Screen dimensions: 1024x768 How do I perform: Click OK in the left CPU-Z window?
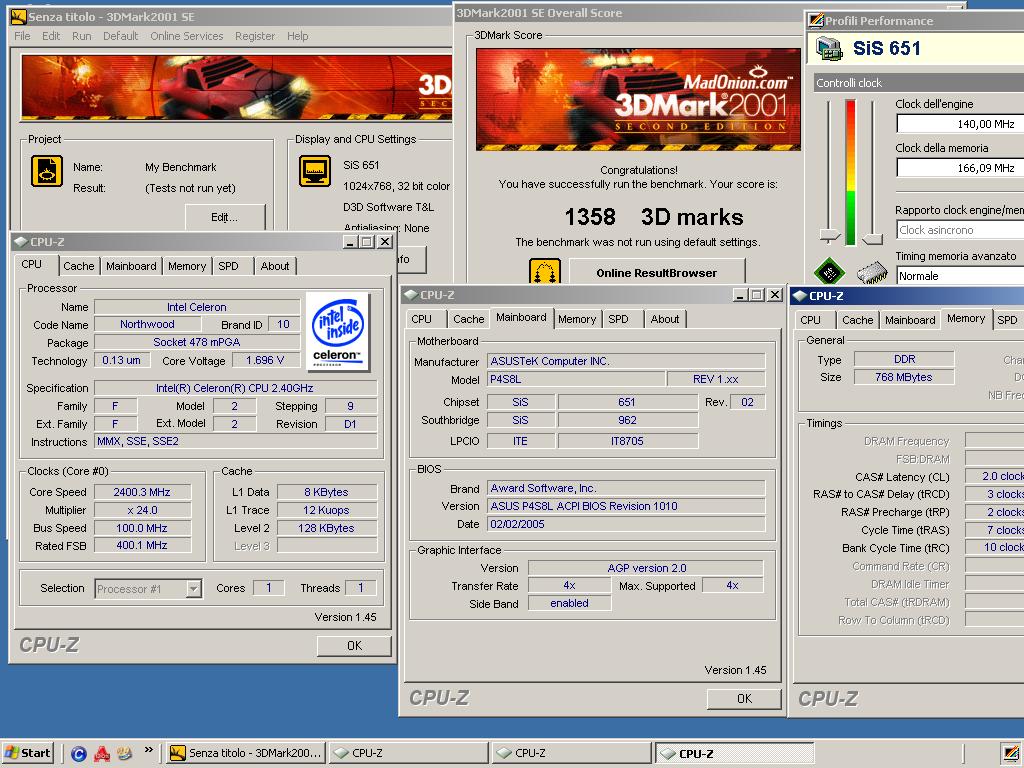coord(354,645)
